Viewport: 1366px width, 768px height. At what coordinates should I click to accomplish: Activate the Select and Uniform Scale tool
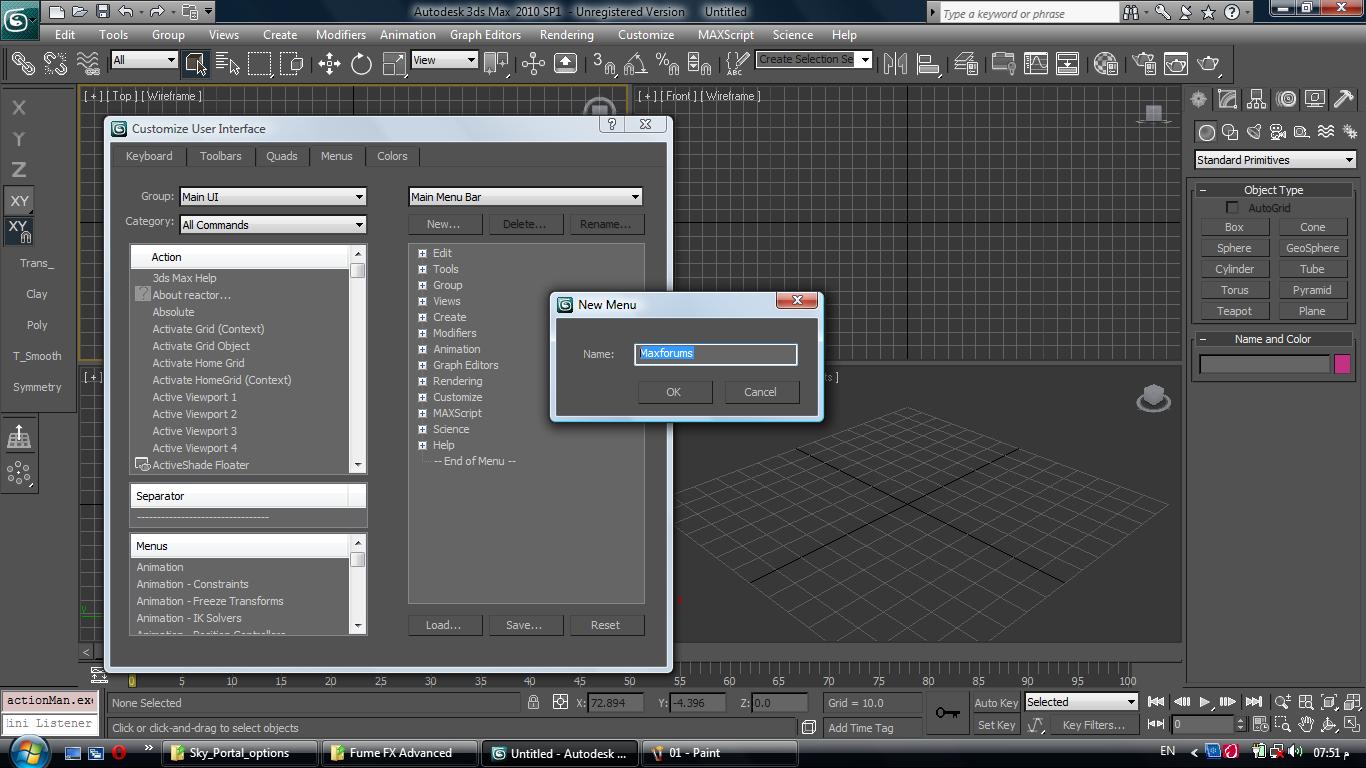point(394,64)
